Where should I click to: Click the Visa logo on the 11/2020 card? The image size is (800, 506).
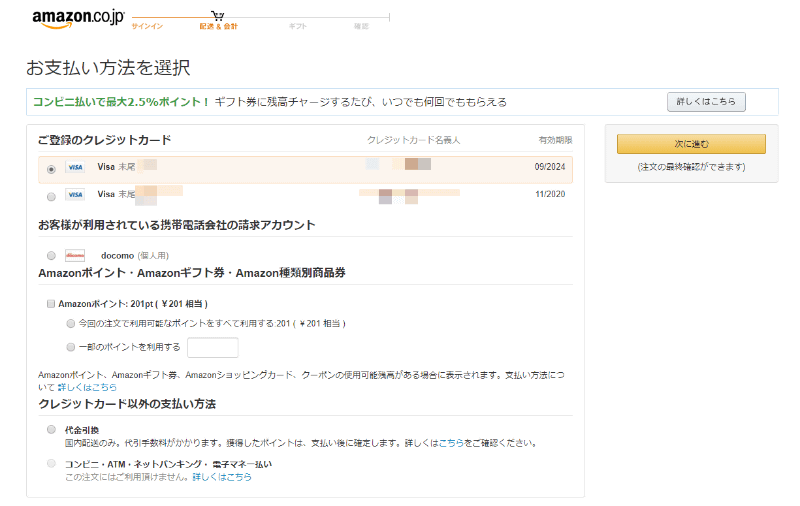click(x=75, y=195)
